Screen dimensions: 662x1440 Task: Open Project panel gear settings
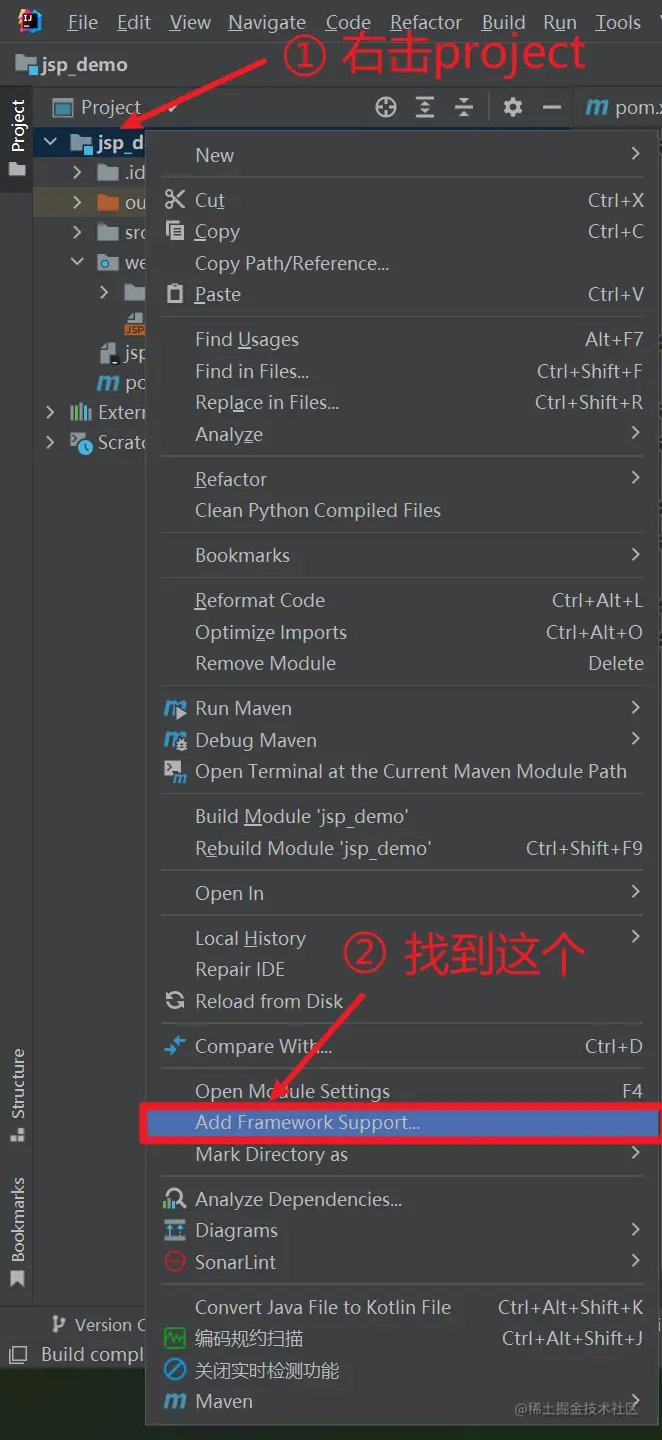[x=513, y=107]
